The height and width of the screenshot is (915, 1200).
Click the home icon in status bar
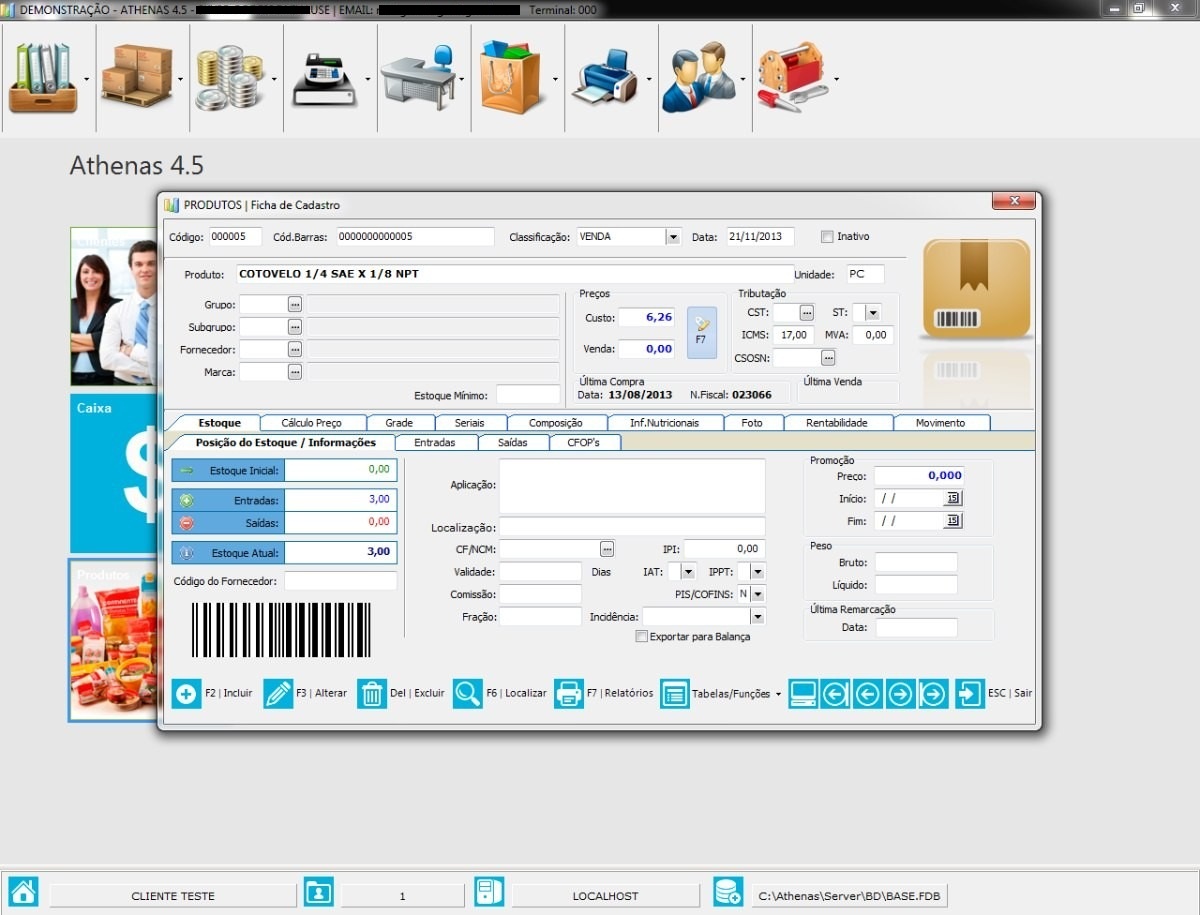23,892
